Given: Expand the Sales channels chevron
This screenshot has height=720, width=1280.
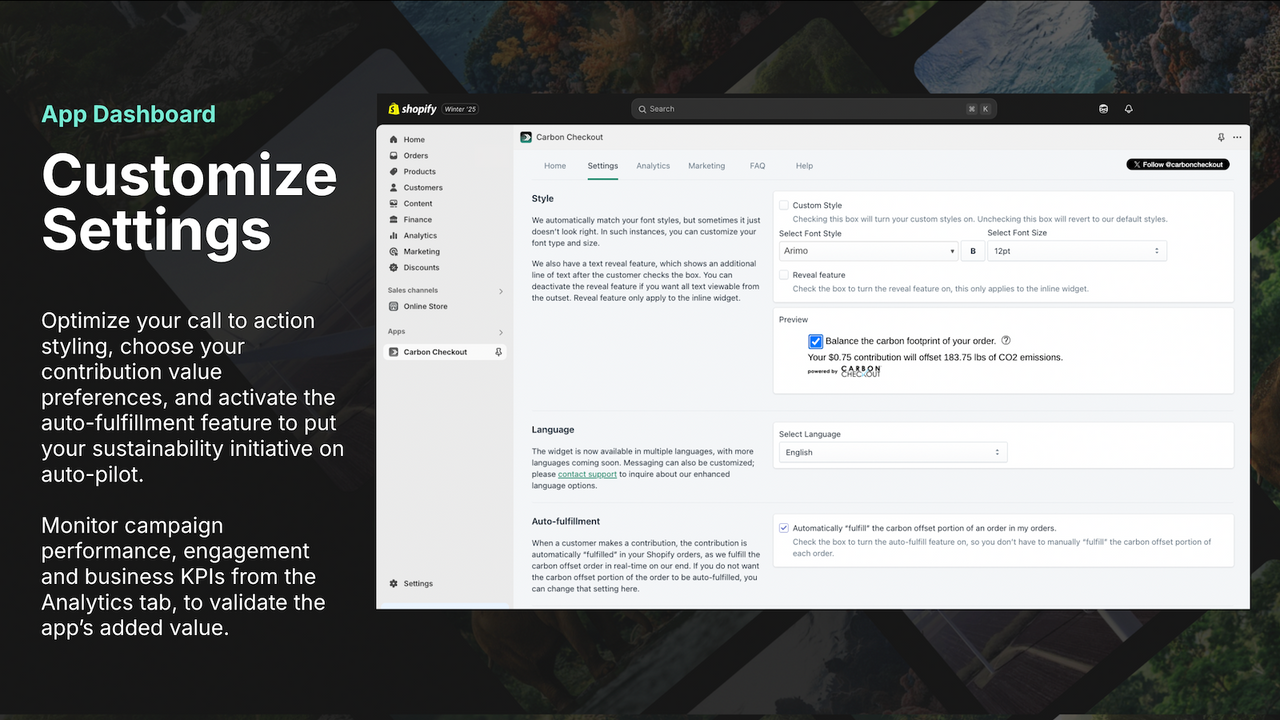Looking at the screenshot, I should click(501, 291).
